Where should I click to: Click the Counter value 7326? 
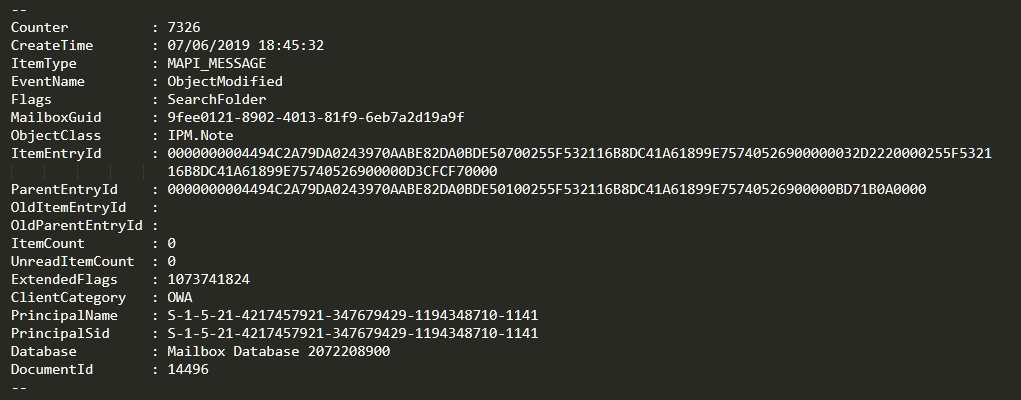[x=184, y=27]
